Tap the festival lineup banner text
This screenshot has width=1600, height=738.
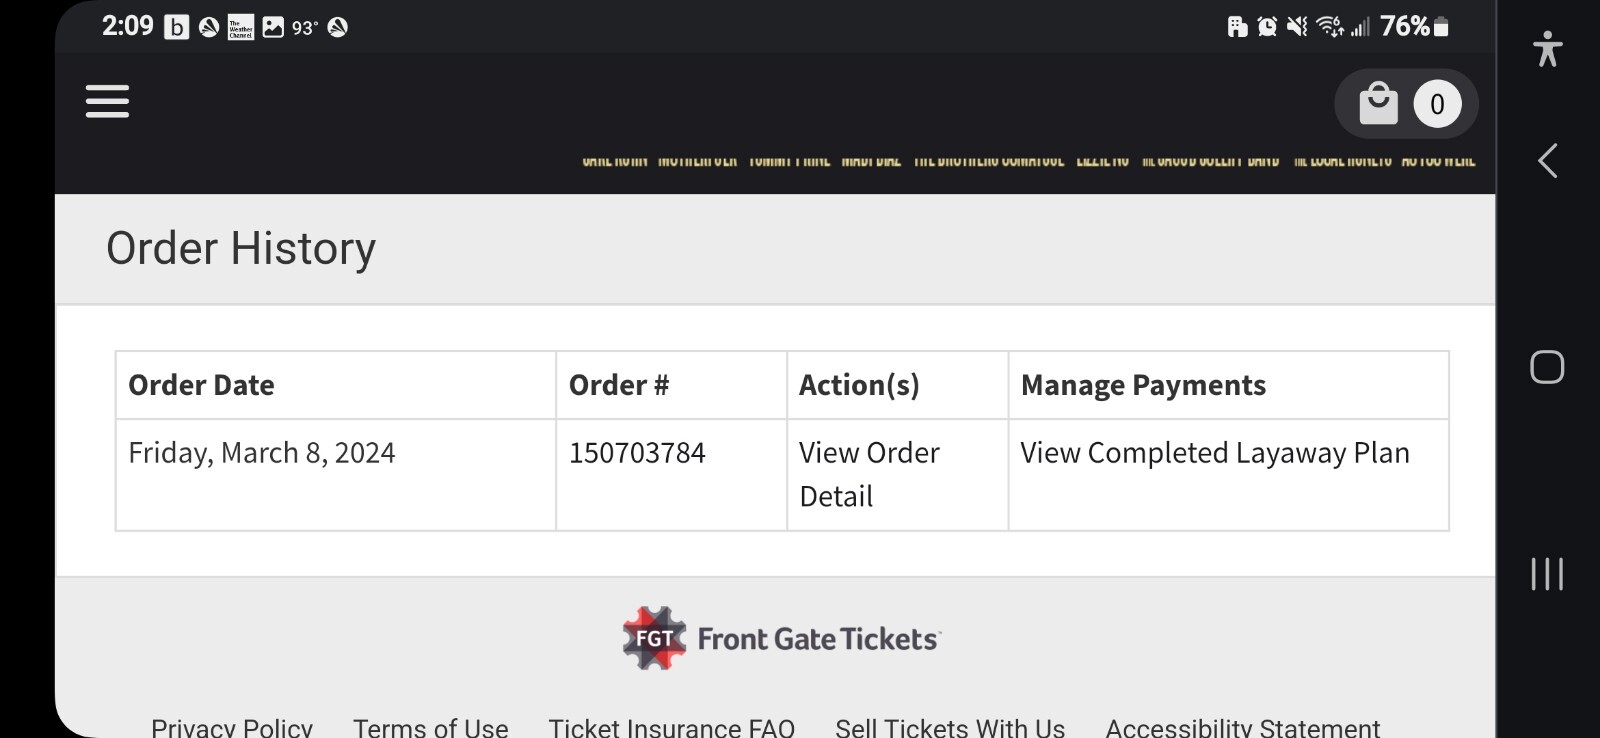[x=1028, y=160]
